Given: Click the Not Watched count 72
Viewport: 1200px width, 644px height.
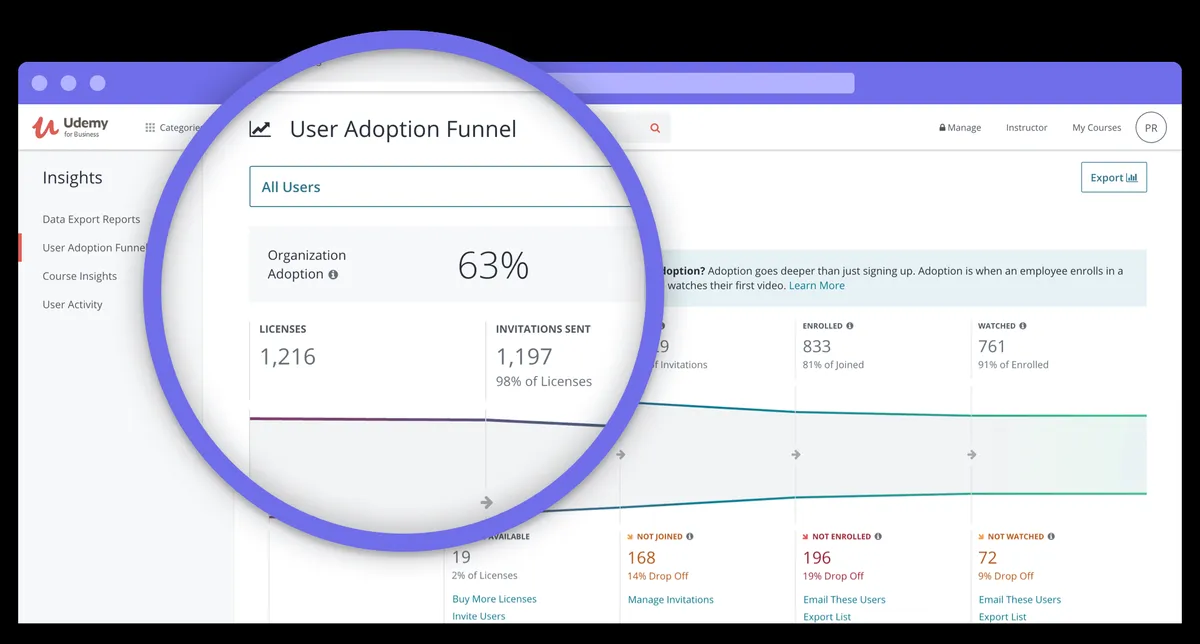Looking at the screenshot, I should 987,557.
